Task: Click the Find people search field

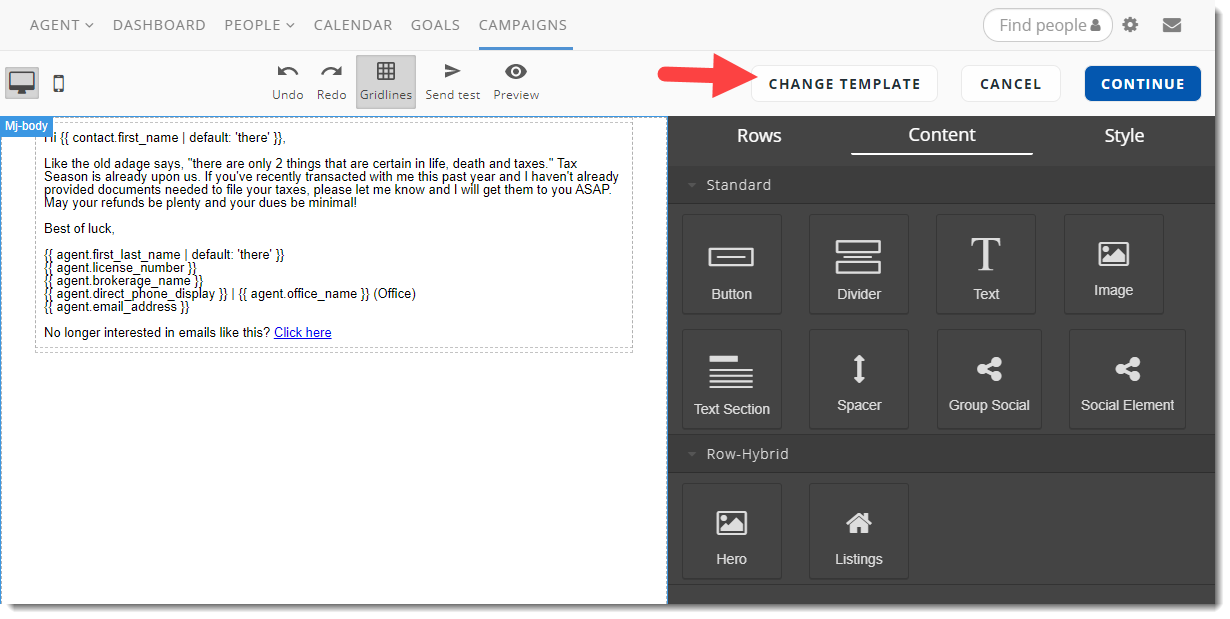Action: coord(1046,25)
